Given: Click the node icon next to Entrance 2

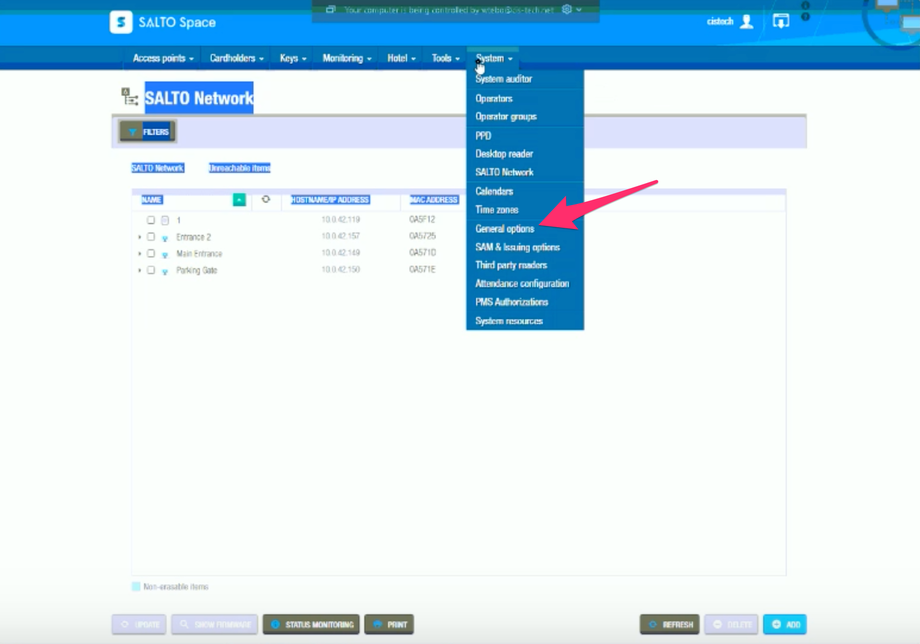Looking at the screenshot, I should tap(165, 238).
